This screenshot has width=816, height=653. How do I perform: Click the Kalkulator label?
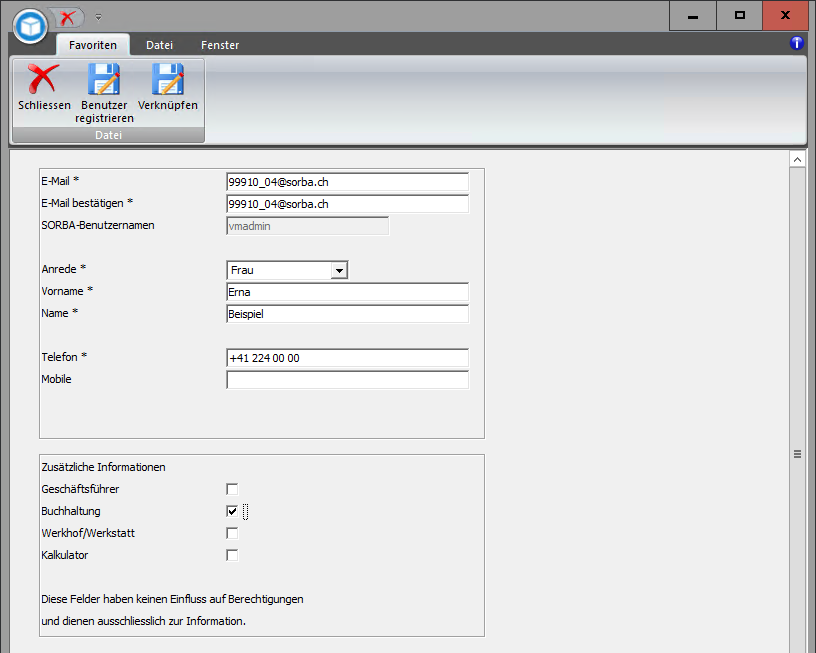(x=65, y=555)
